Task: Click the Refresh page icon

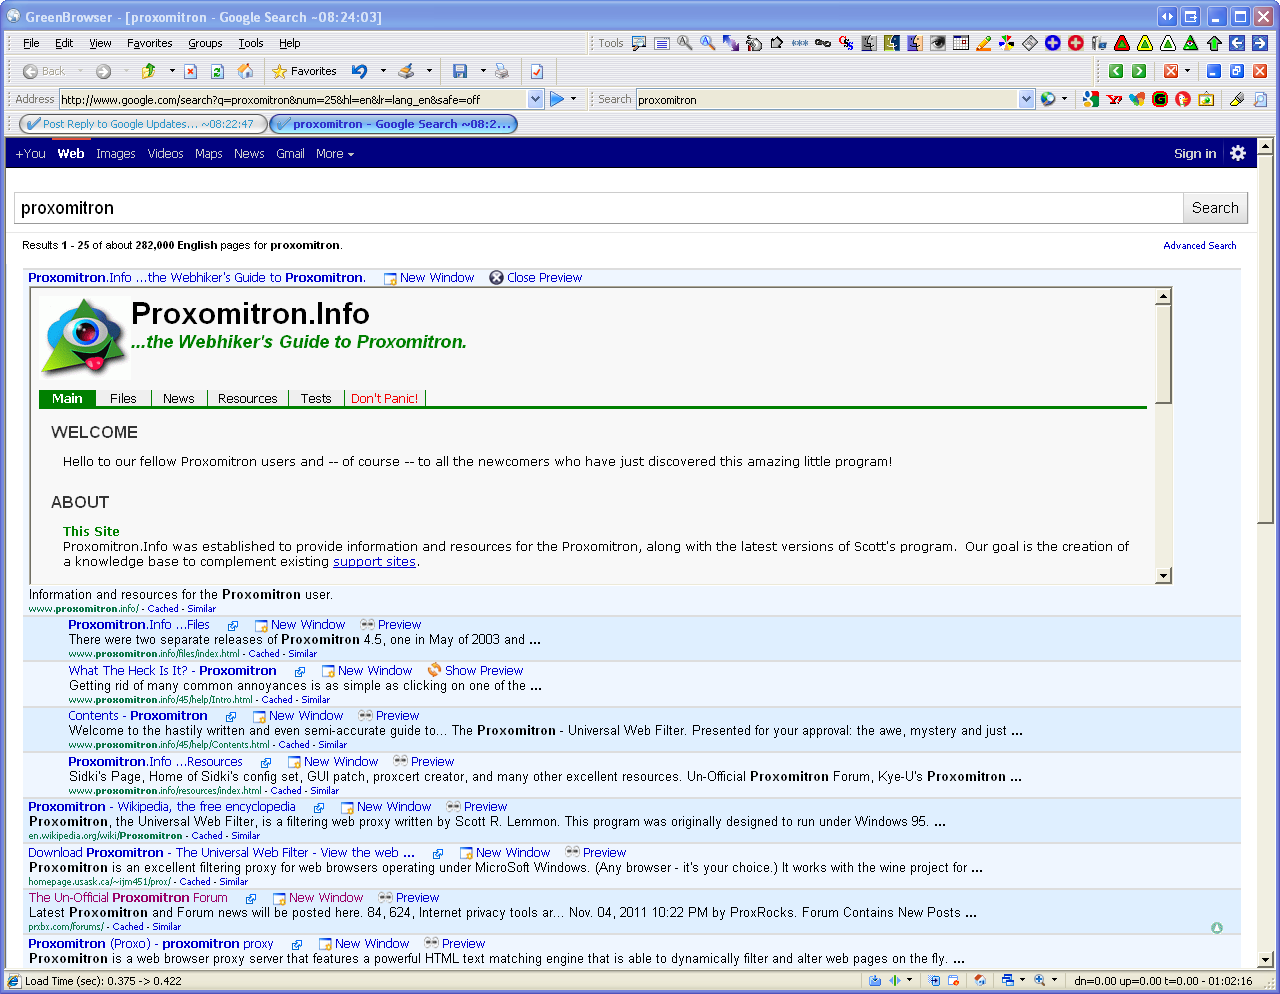Action: pos(217,71)
